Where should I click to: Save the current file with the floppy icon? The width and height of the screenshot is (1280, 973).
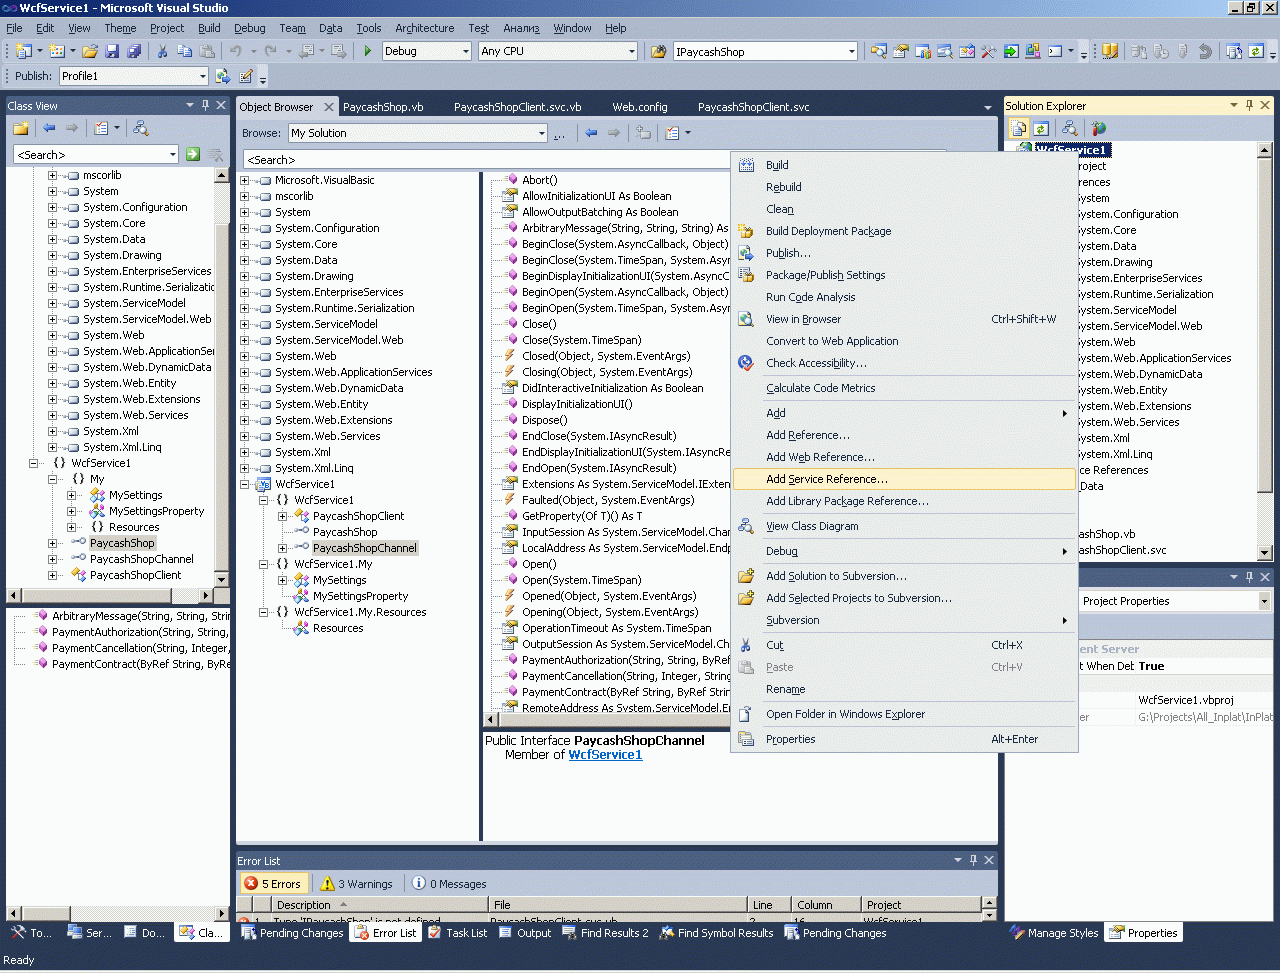(x=112, y=51)
